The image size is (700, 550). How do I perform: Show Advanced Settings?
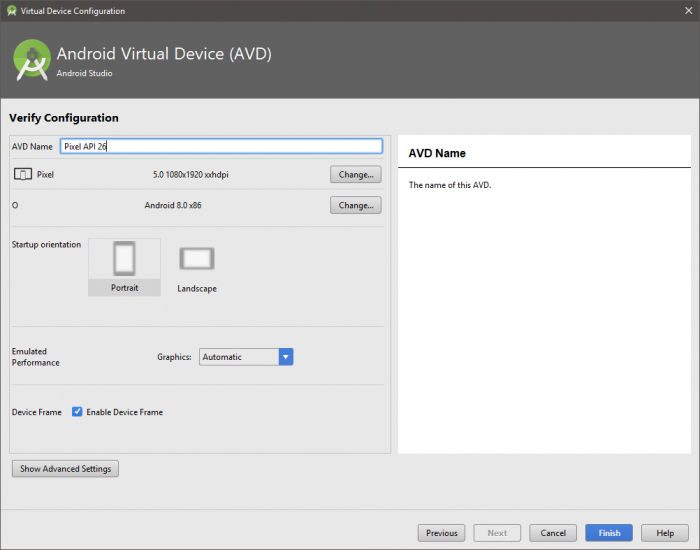click(x=65, y=469)
